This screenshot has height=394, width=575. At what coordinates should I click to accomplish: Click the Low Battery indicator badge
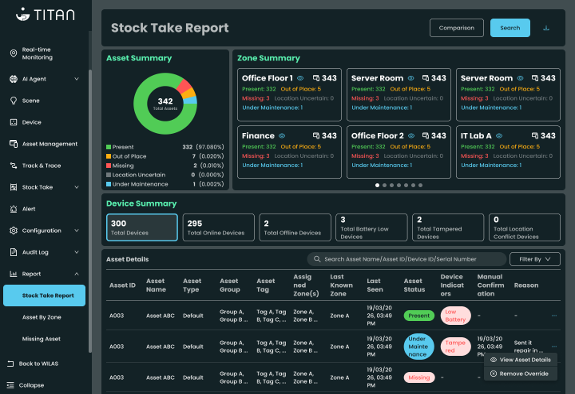(455, 315)
